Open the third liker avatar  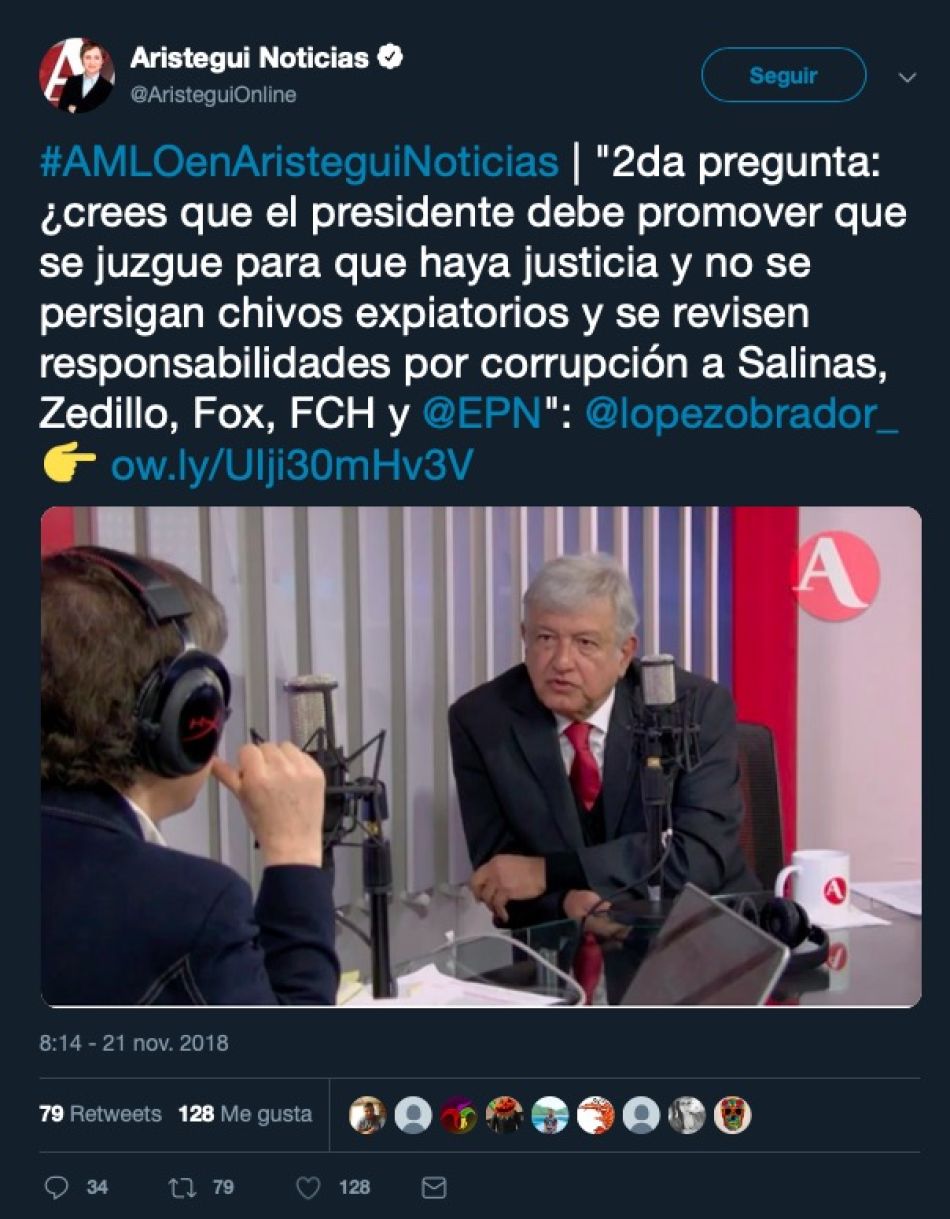[x=458, y=1114]
